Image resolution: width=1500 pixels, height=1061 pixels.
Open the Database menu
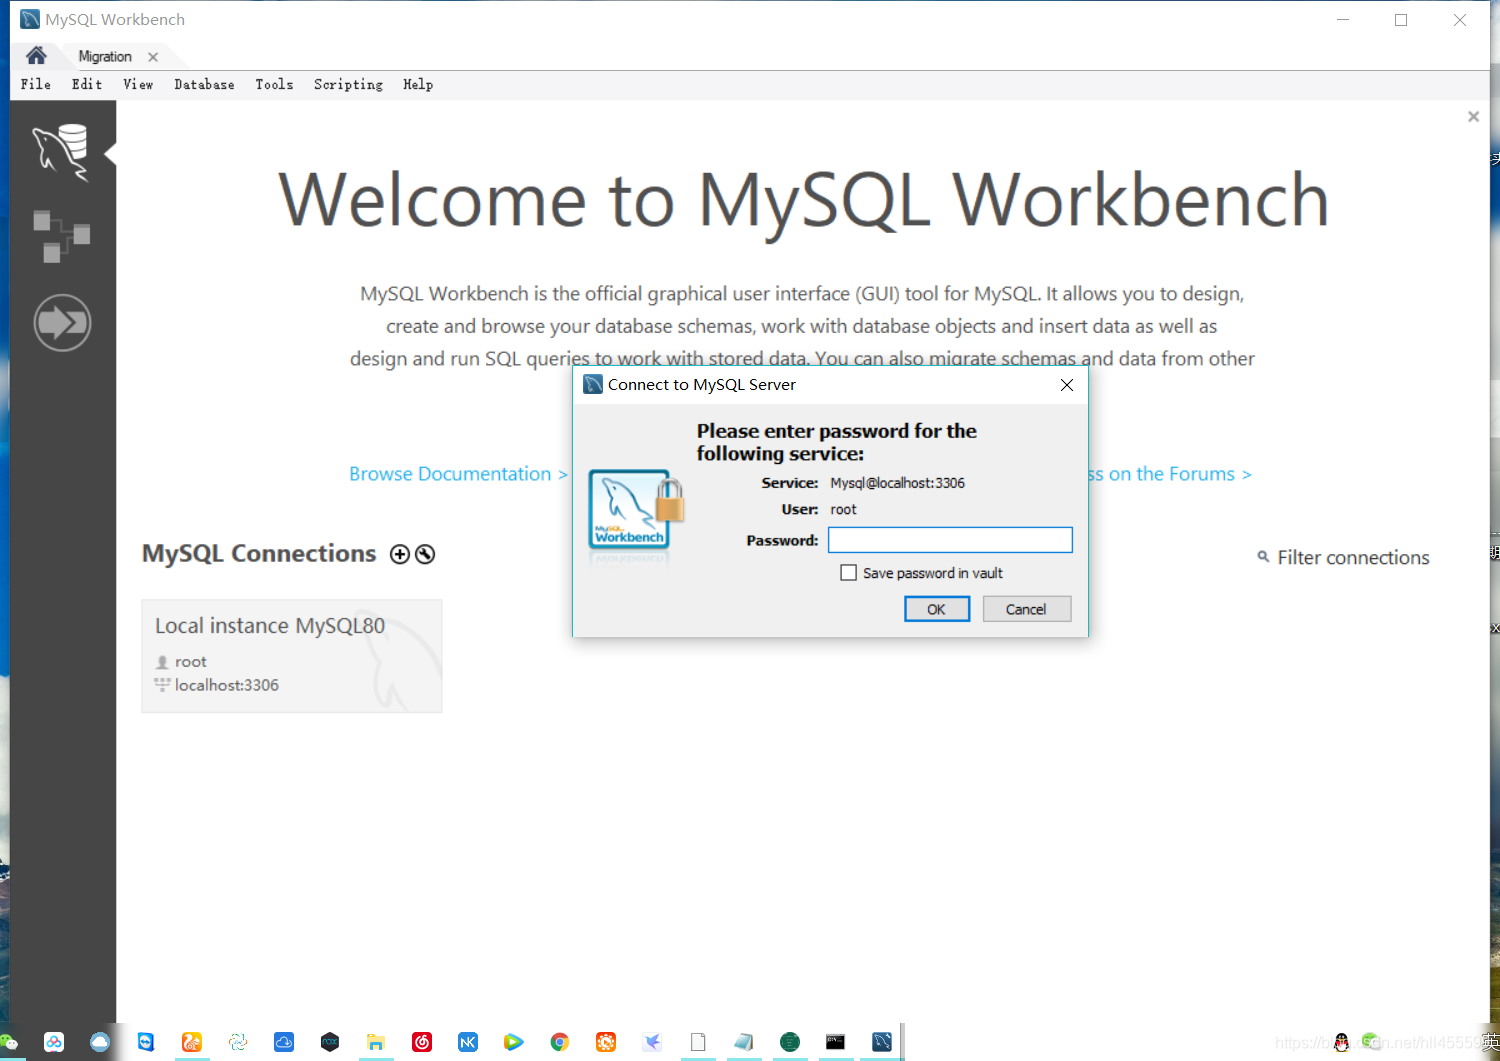point(204,85)
